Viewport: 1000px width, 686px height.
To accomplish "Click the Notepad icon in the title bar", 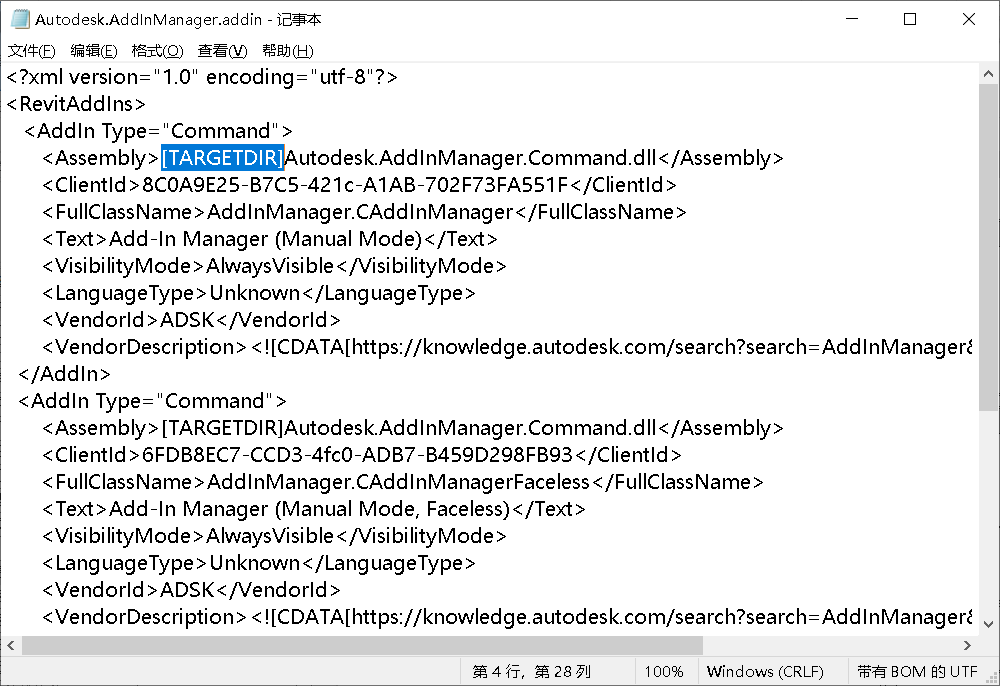I will coord(18,18).
